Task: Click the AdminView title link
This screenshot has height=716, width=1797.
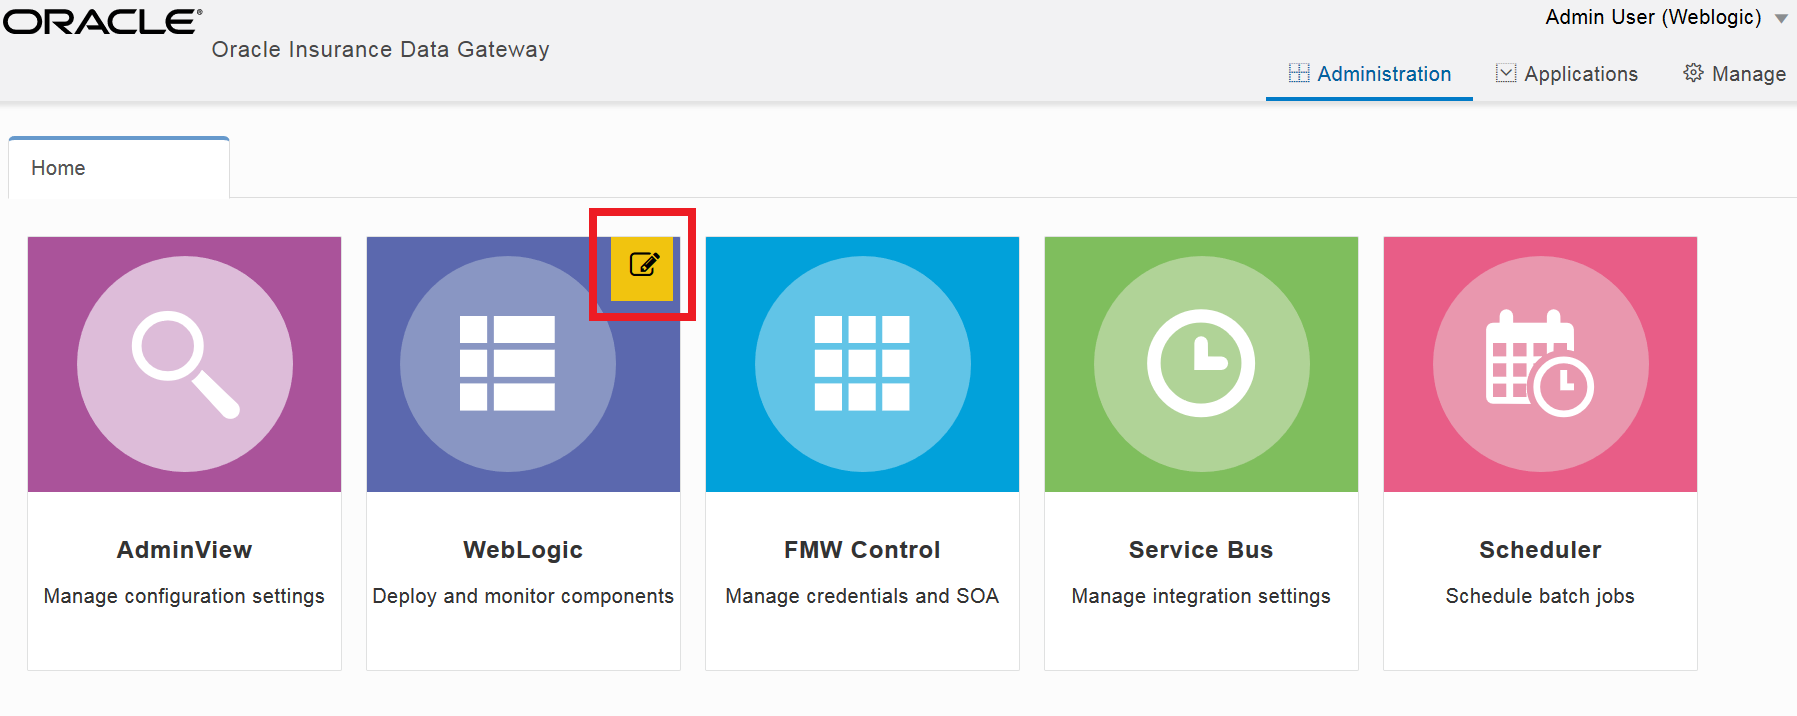Action: 184,550
